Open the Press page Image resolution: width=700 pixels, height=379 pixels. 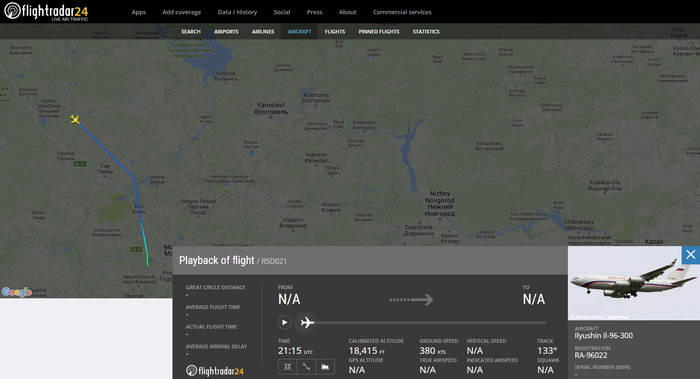[x=314, y=12]
